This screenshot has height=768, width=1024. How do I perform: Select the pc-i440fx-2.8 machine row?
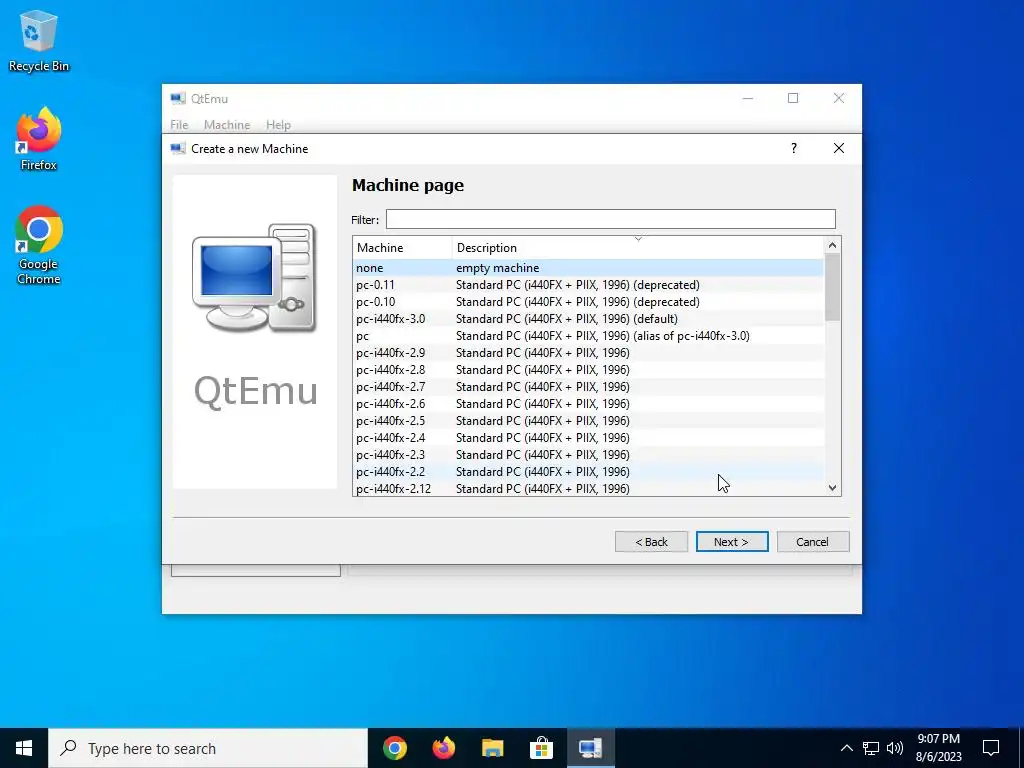point(588,370)
